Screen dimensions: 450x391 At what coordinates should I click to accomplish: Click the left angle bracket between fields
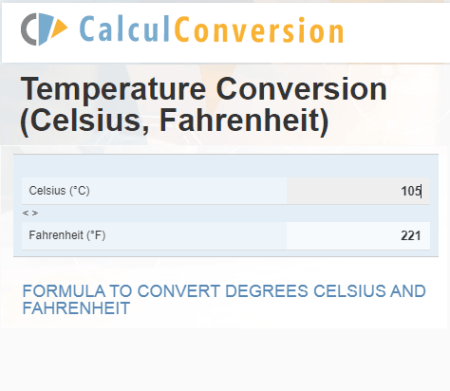pos(26,213)
